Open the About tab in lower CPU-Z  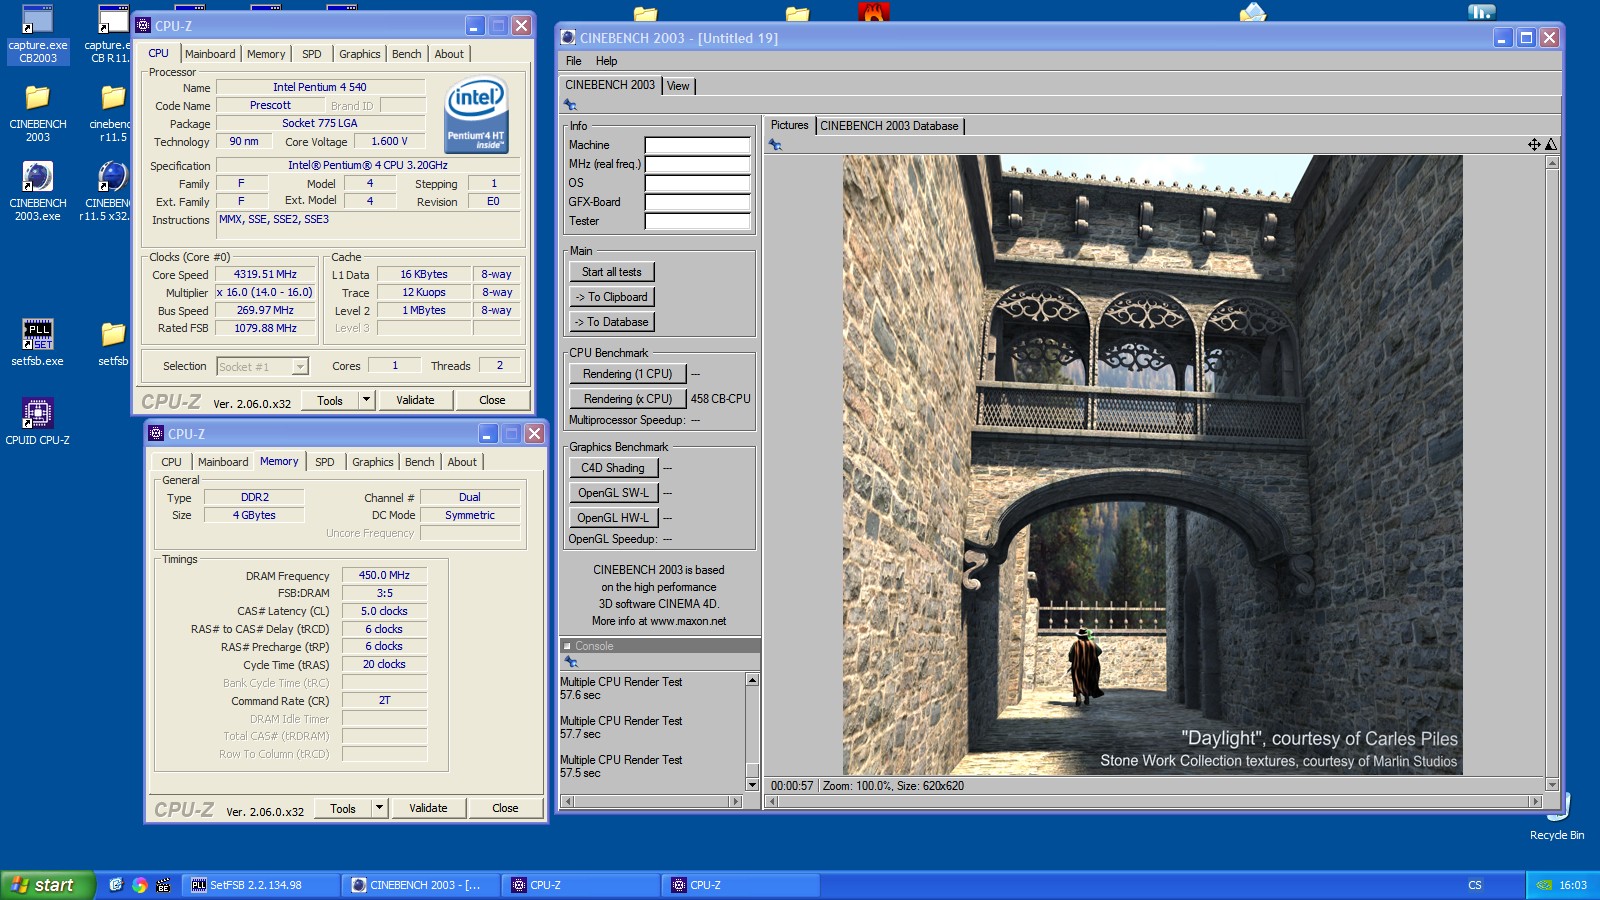point(462,462)
